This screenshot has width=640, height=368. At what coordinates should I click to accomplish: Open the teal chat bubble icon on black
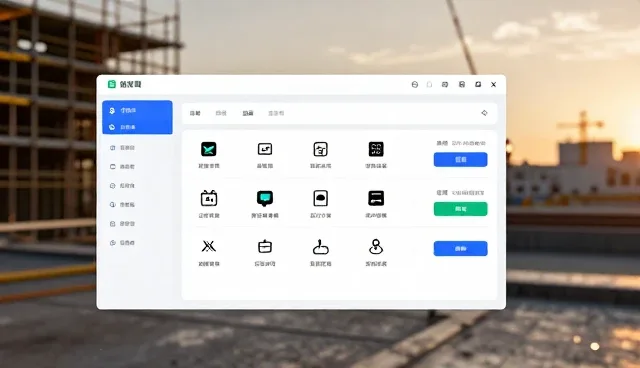click(x=265, y=198)
